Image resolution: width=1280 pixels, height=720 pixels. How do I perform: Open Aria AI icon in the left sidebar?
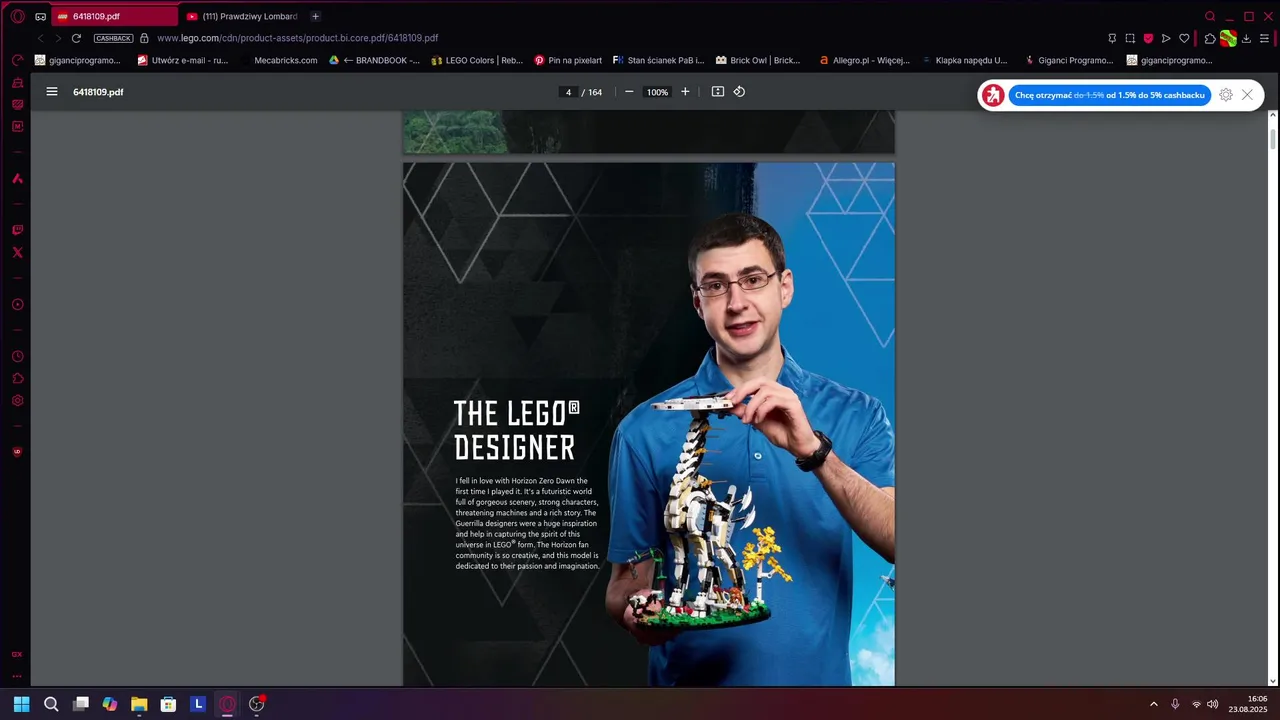pos(17,178)
